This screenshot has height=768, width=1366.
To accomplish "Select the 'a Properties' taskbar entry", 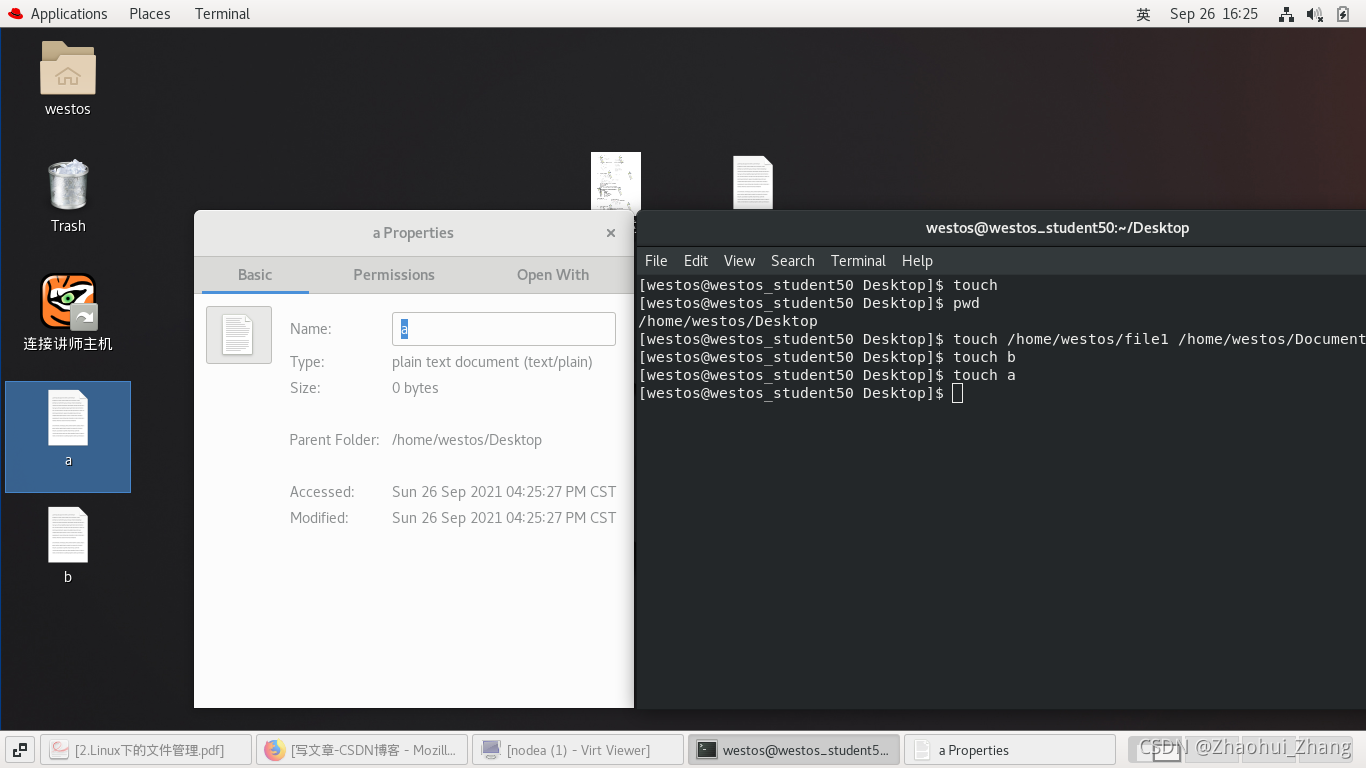I will pos(1010,749).
